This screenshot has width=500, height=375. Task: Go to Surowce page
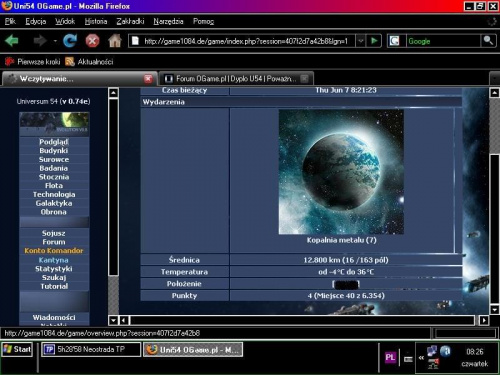54,159
